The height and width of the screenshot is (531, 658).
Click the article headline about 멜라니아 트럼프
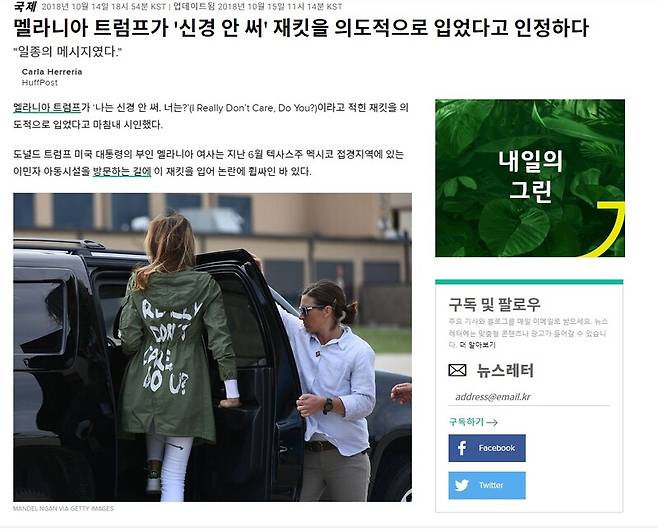[x=300, y=28]
